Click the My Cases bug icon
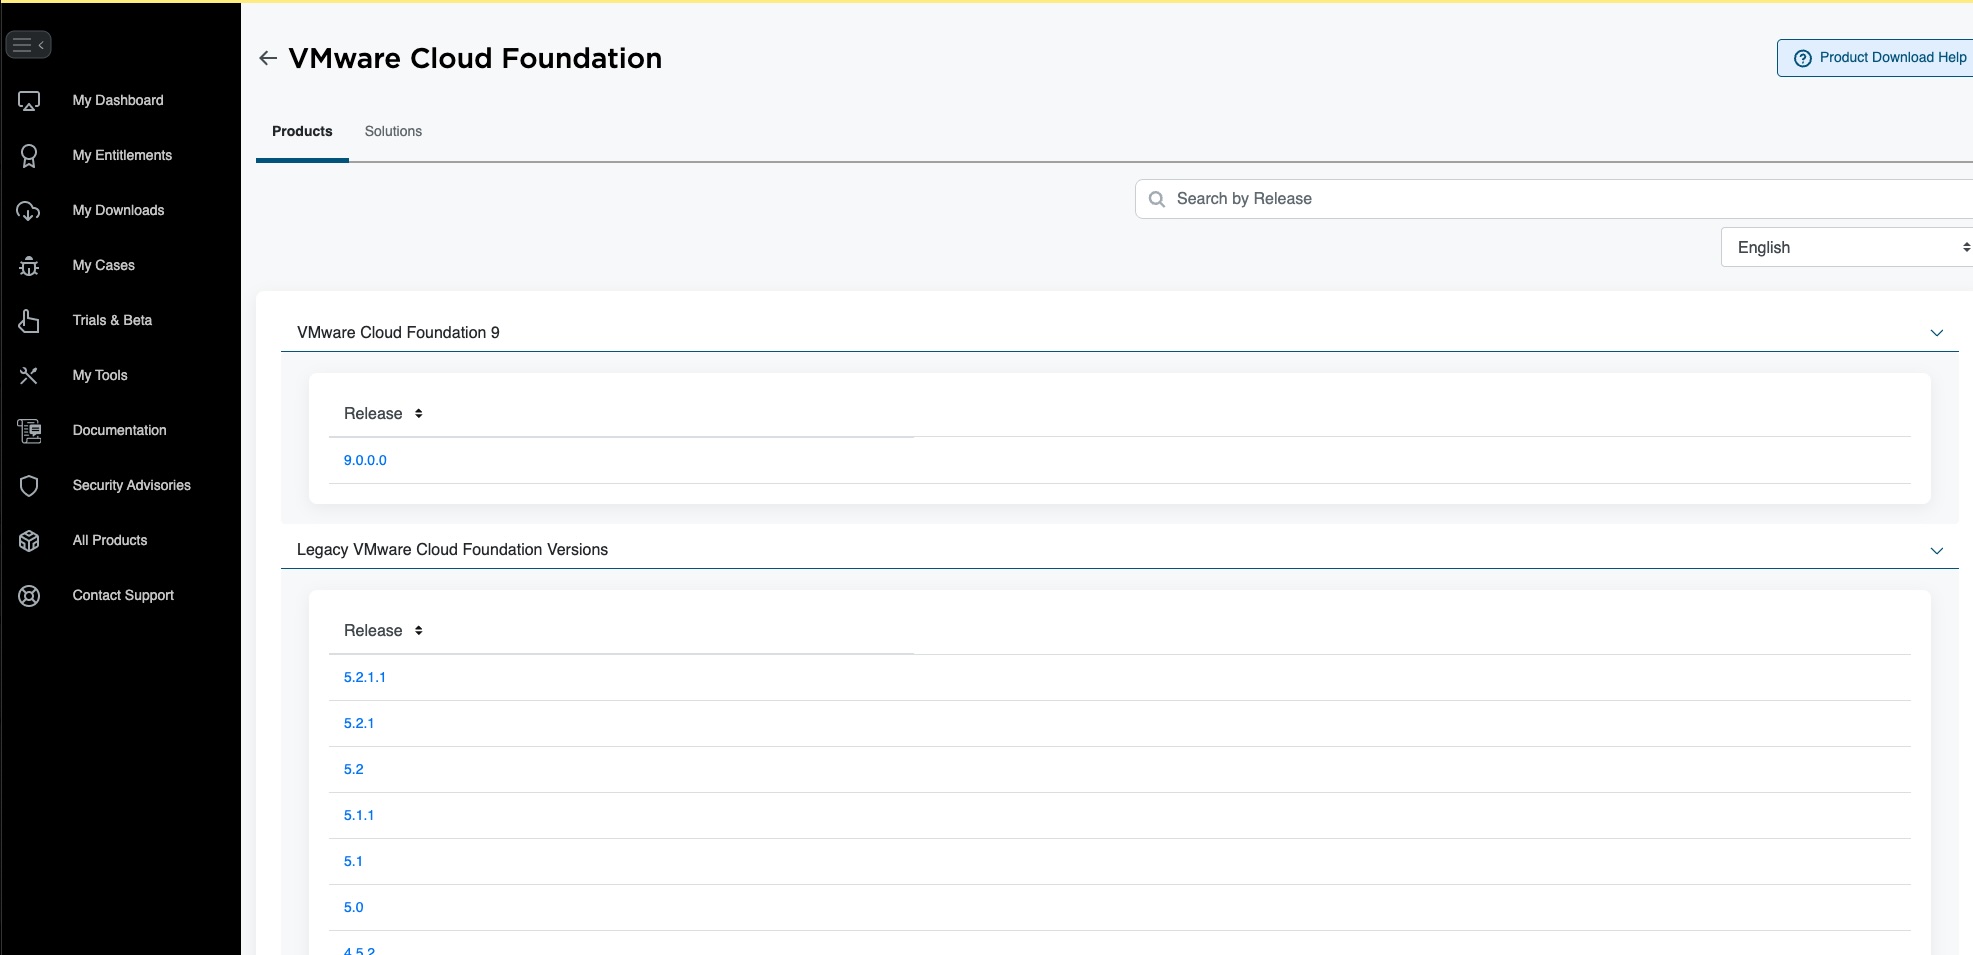1973x955 pixels. pyautogui.click(x=29, y=266)
